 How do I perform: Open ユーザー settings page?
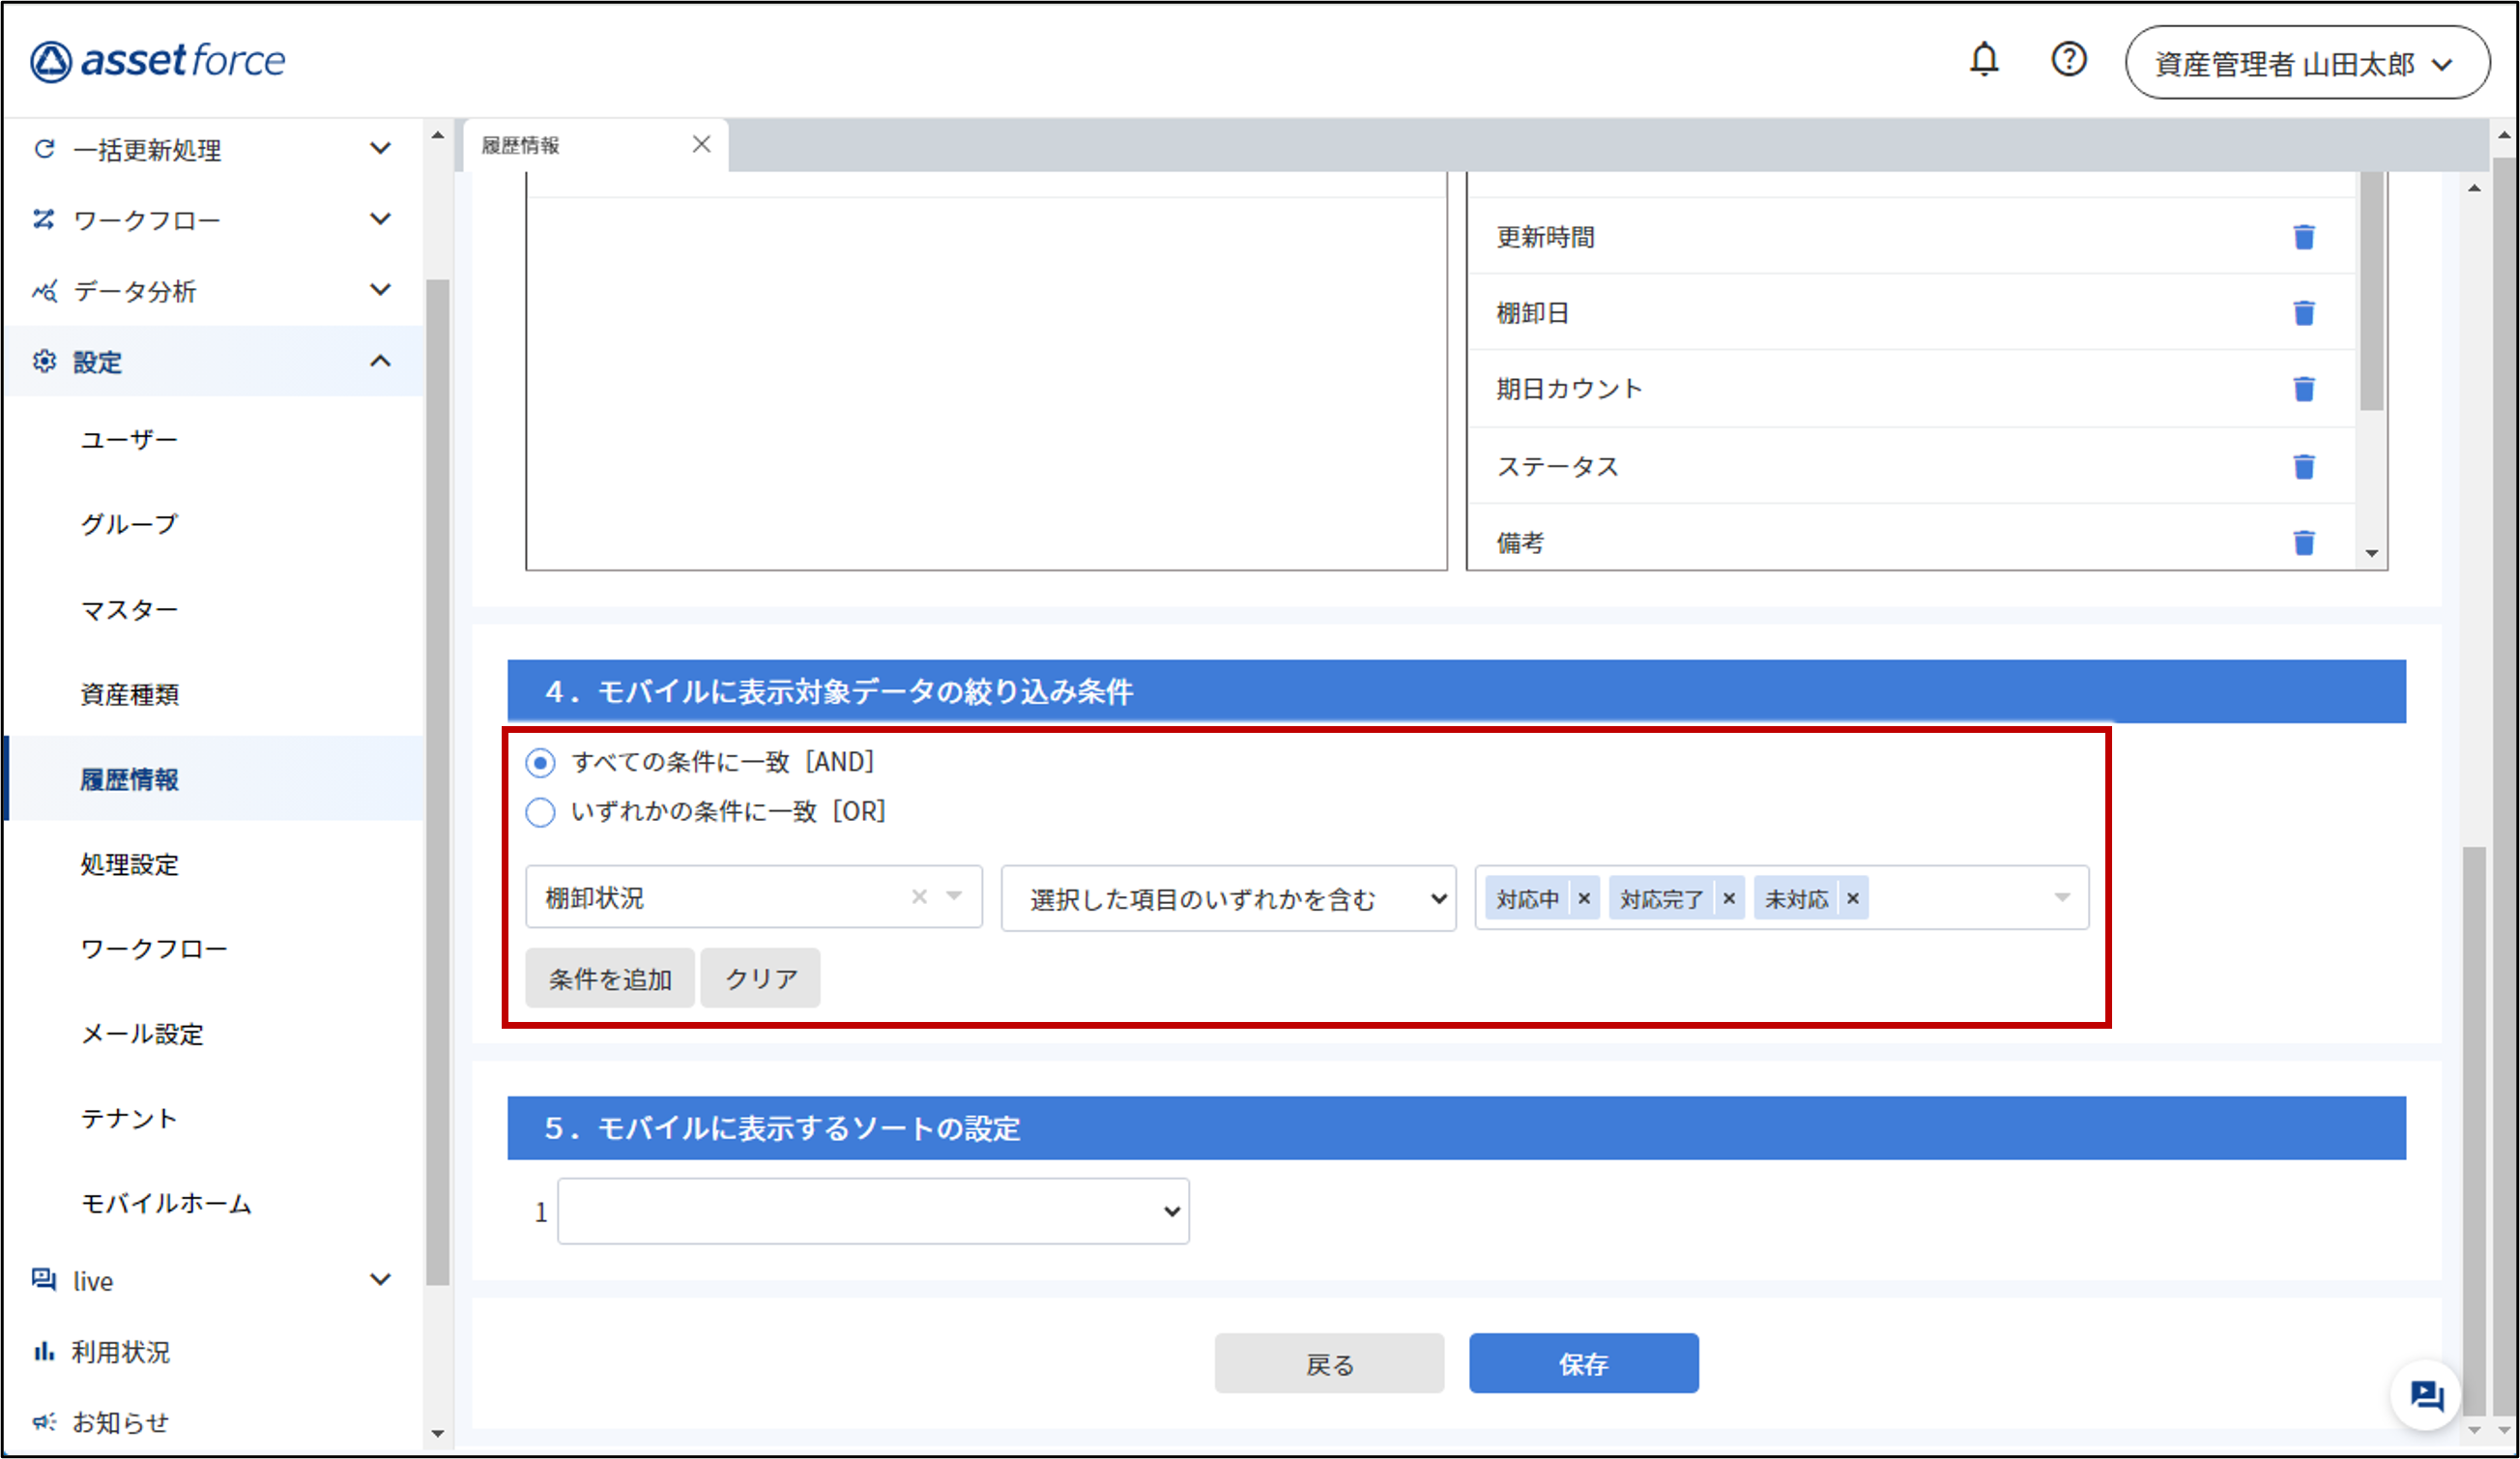coord(129,440)
